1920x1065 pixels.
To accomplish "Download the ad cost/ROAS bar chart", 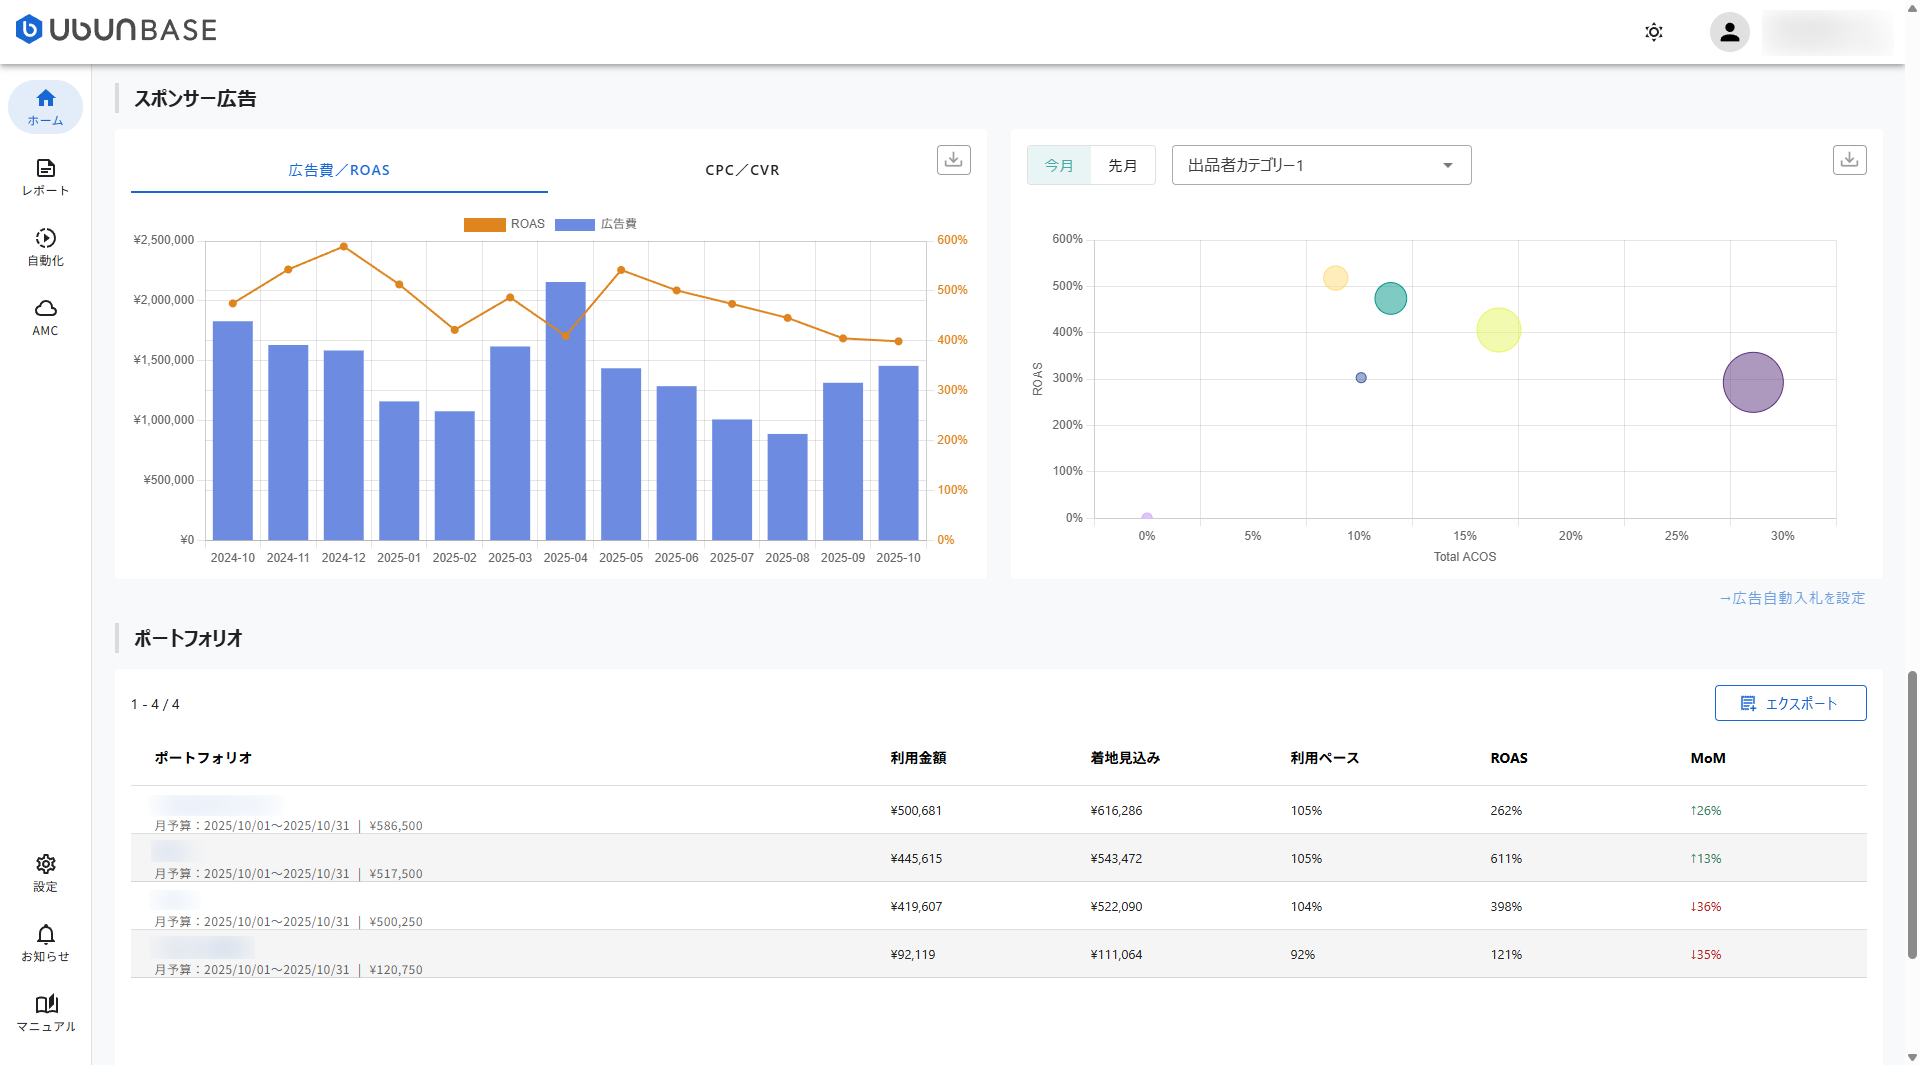I will click(x=953, y=160).
